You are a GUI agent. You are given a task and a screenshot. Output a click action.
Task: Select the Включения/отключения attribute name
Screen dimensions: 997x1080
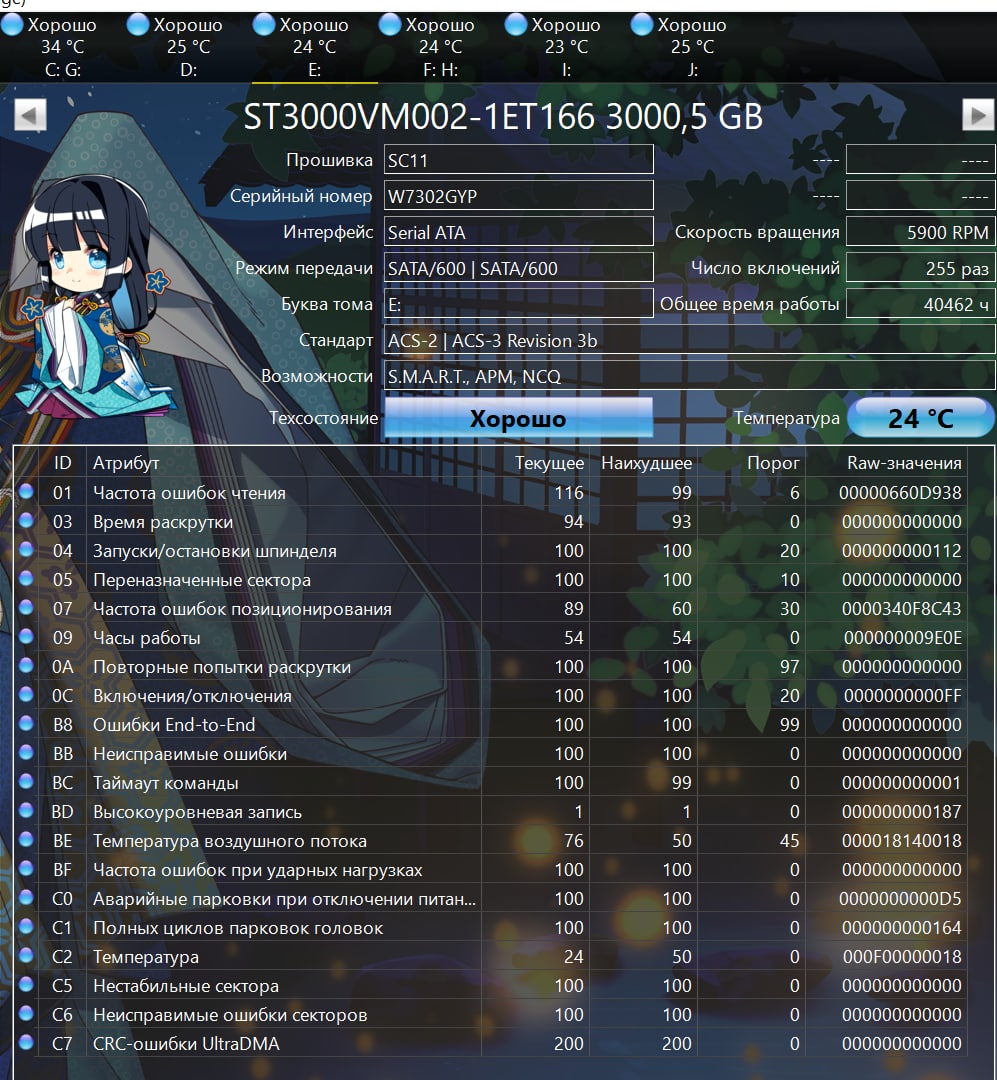coord(192,696)
